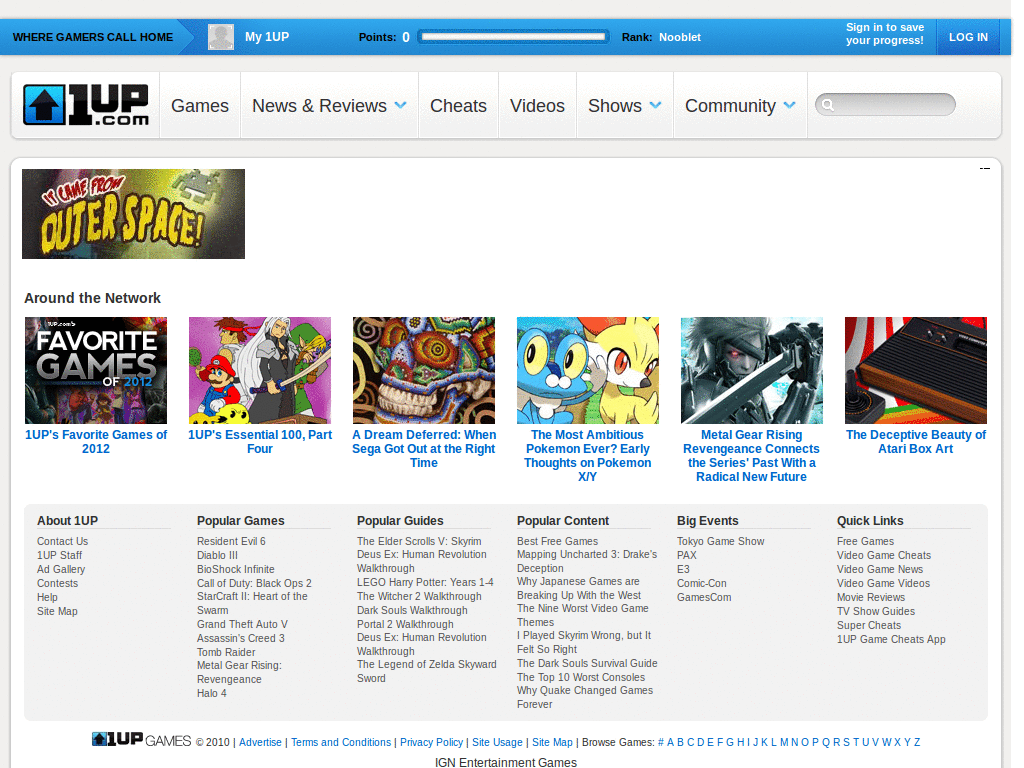The height and width of the screenshot is (768, 1024).
Task: Open the Cheats tab
Action: [458, 105]
